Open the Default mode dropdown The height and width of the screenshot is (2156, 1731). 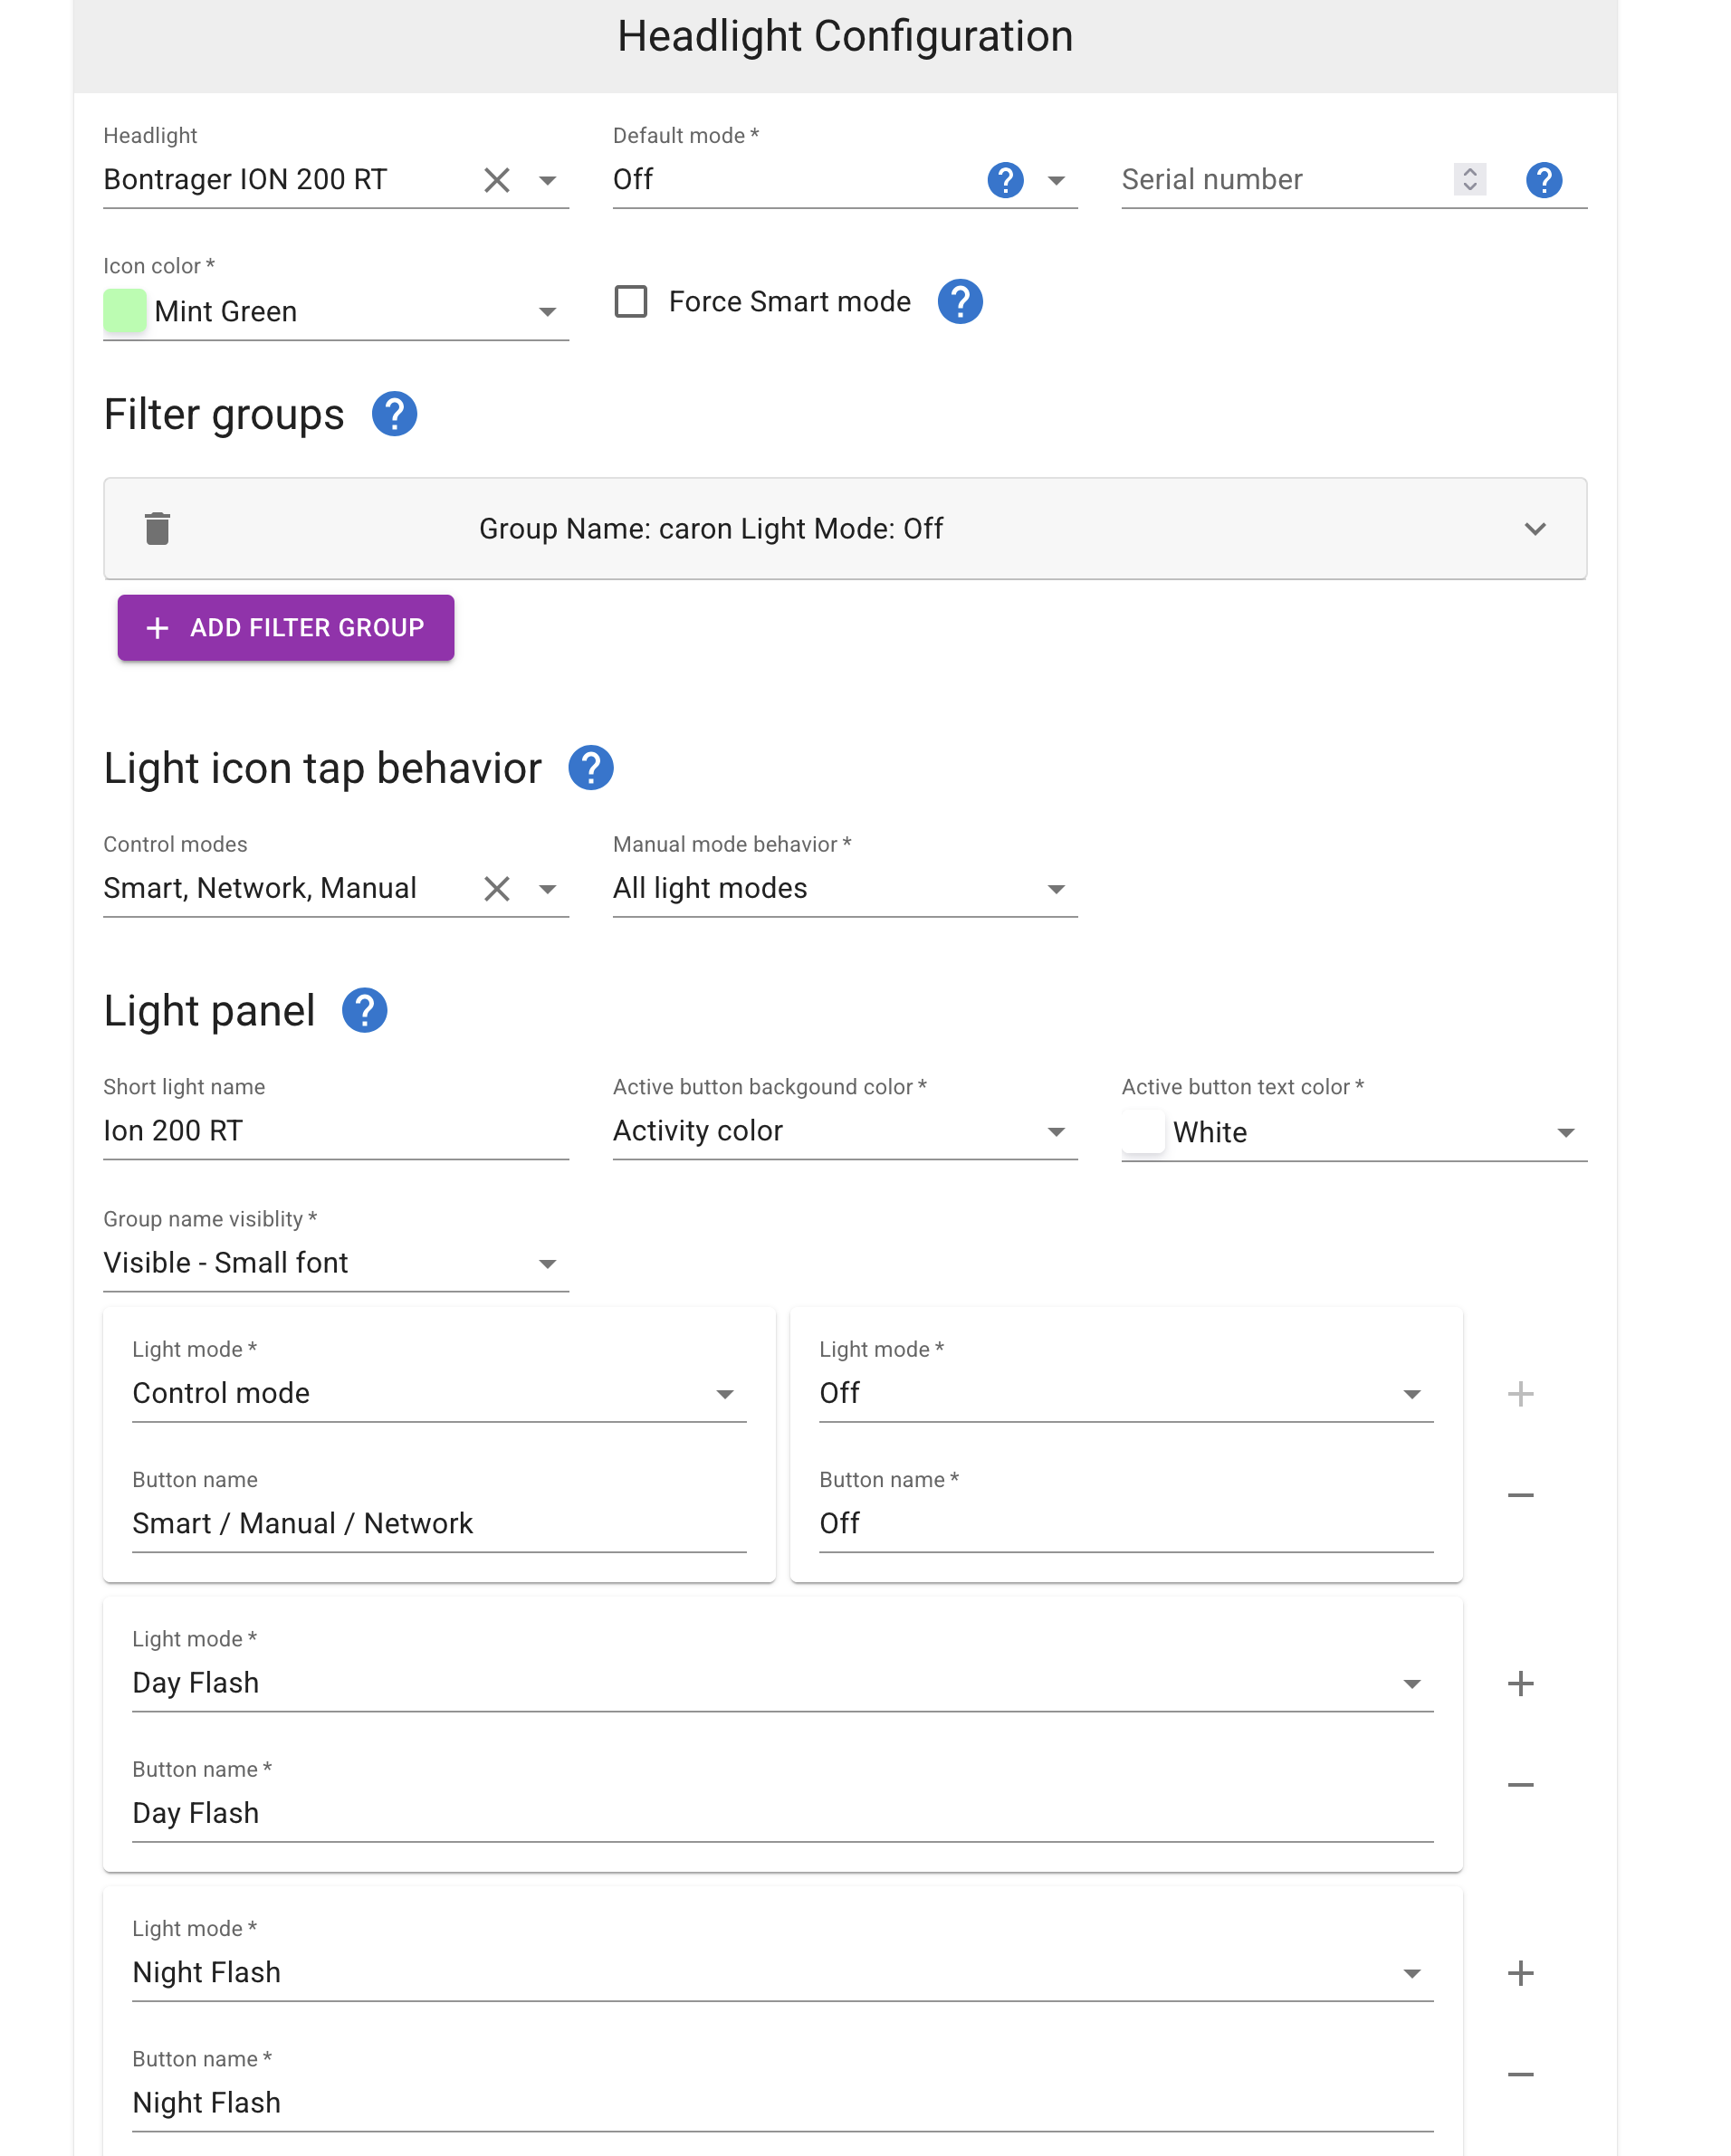(x=1055, y=180)
